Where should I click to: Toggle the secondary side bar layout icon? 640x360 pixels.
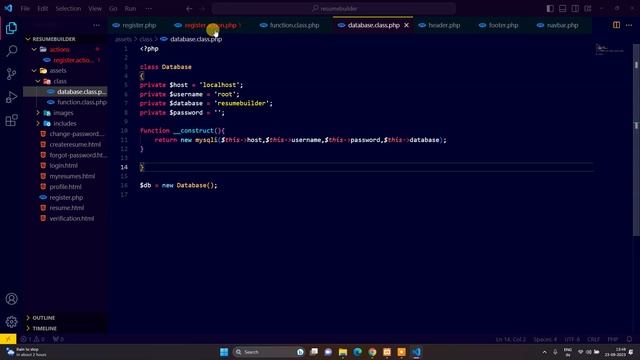coord(575,8)
